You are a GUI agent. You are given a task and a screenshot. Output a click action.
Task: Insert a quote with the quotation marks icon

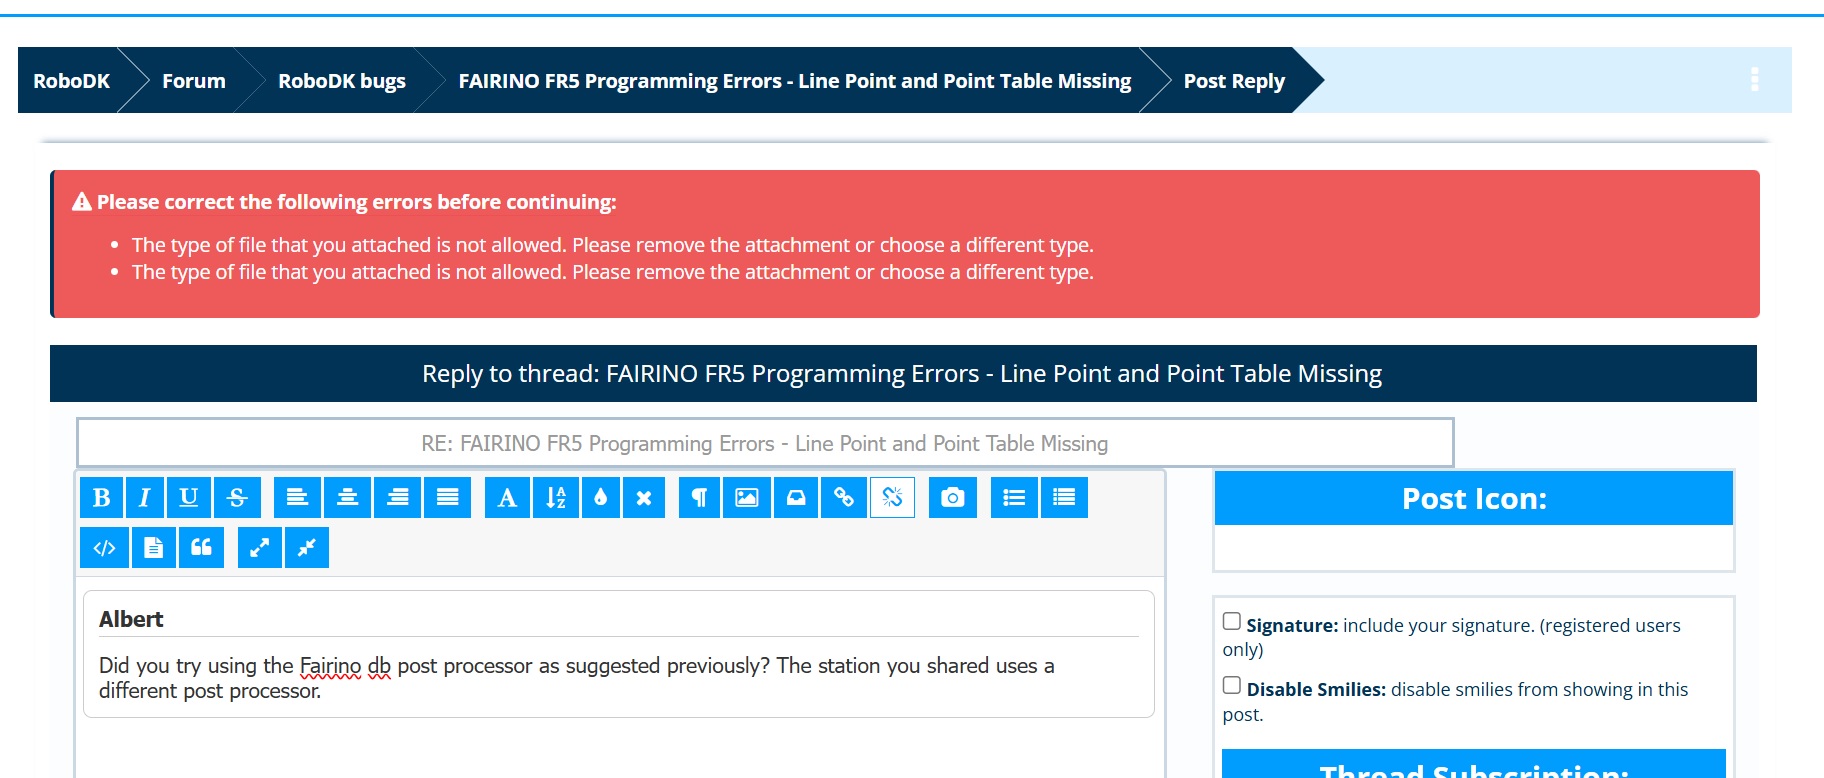pos(201,547)
